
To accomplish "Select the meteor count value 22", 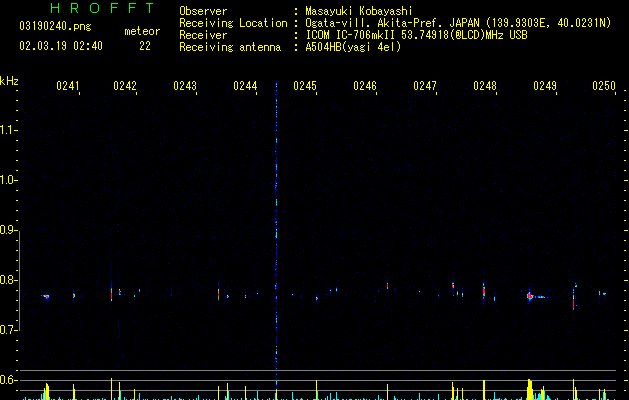I will (x=145, y=46).
